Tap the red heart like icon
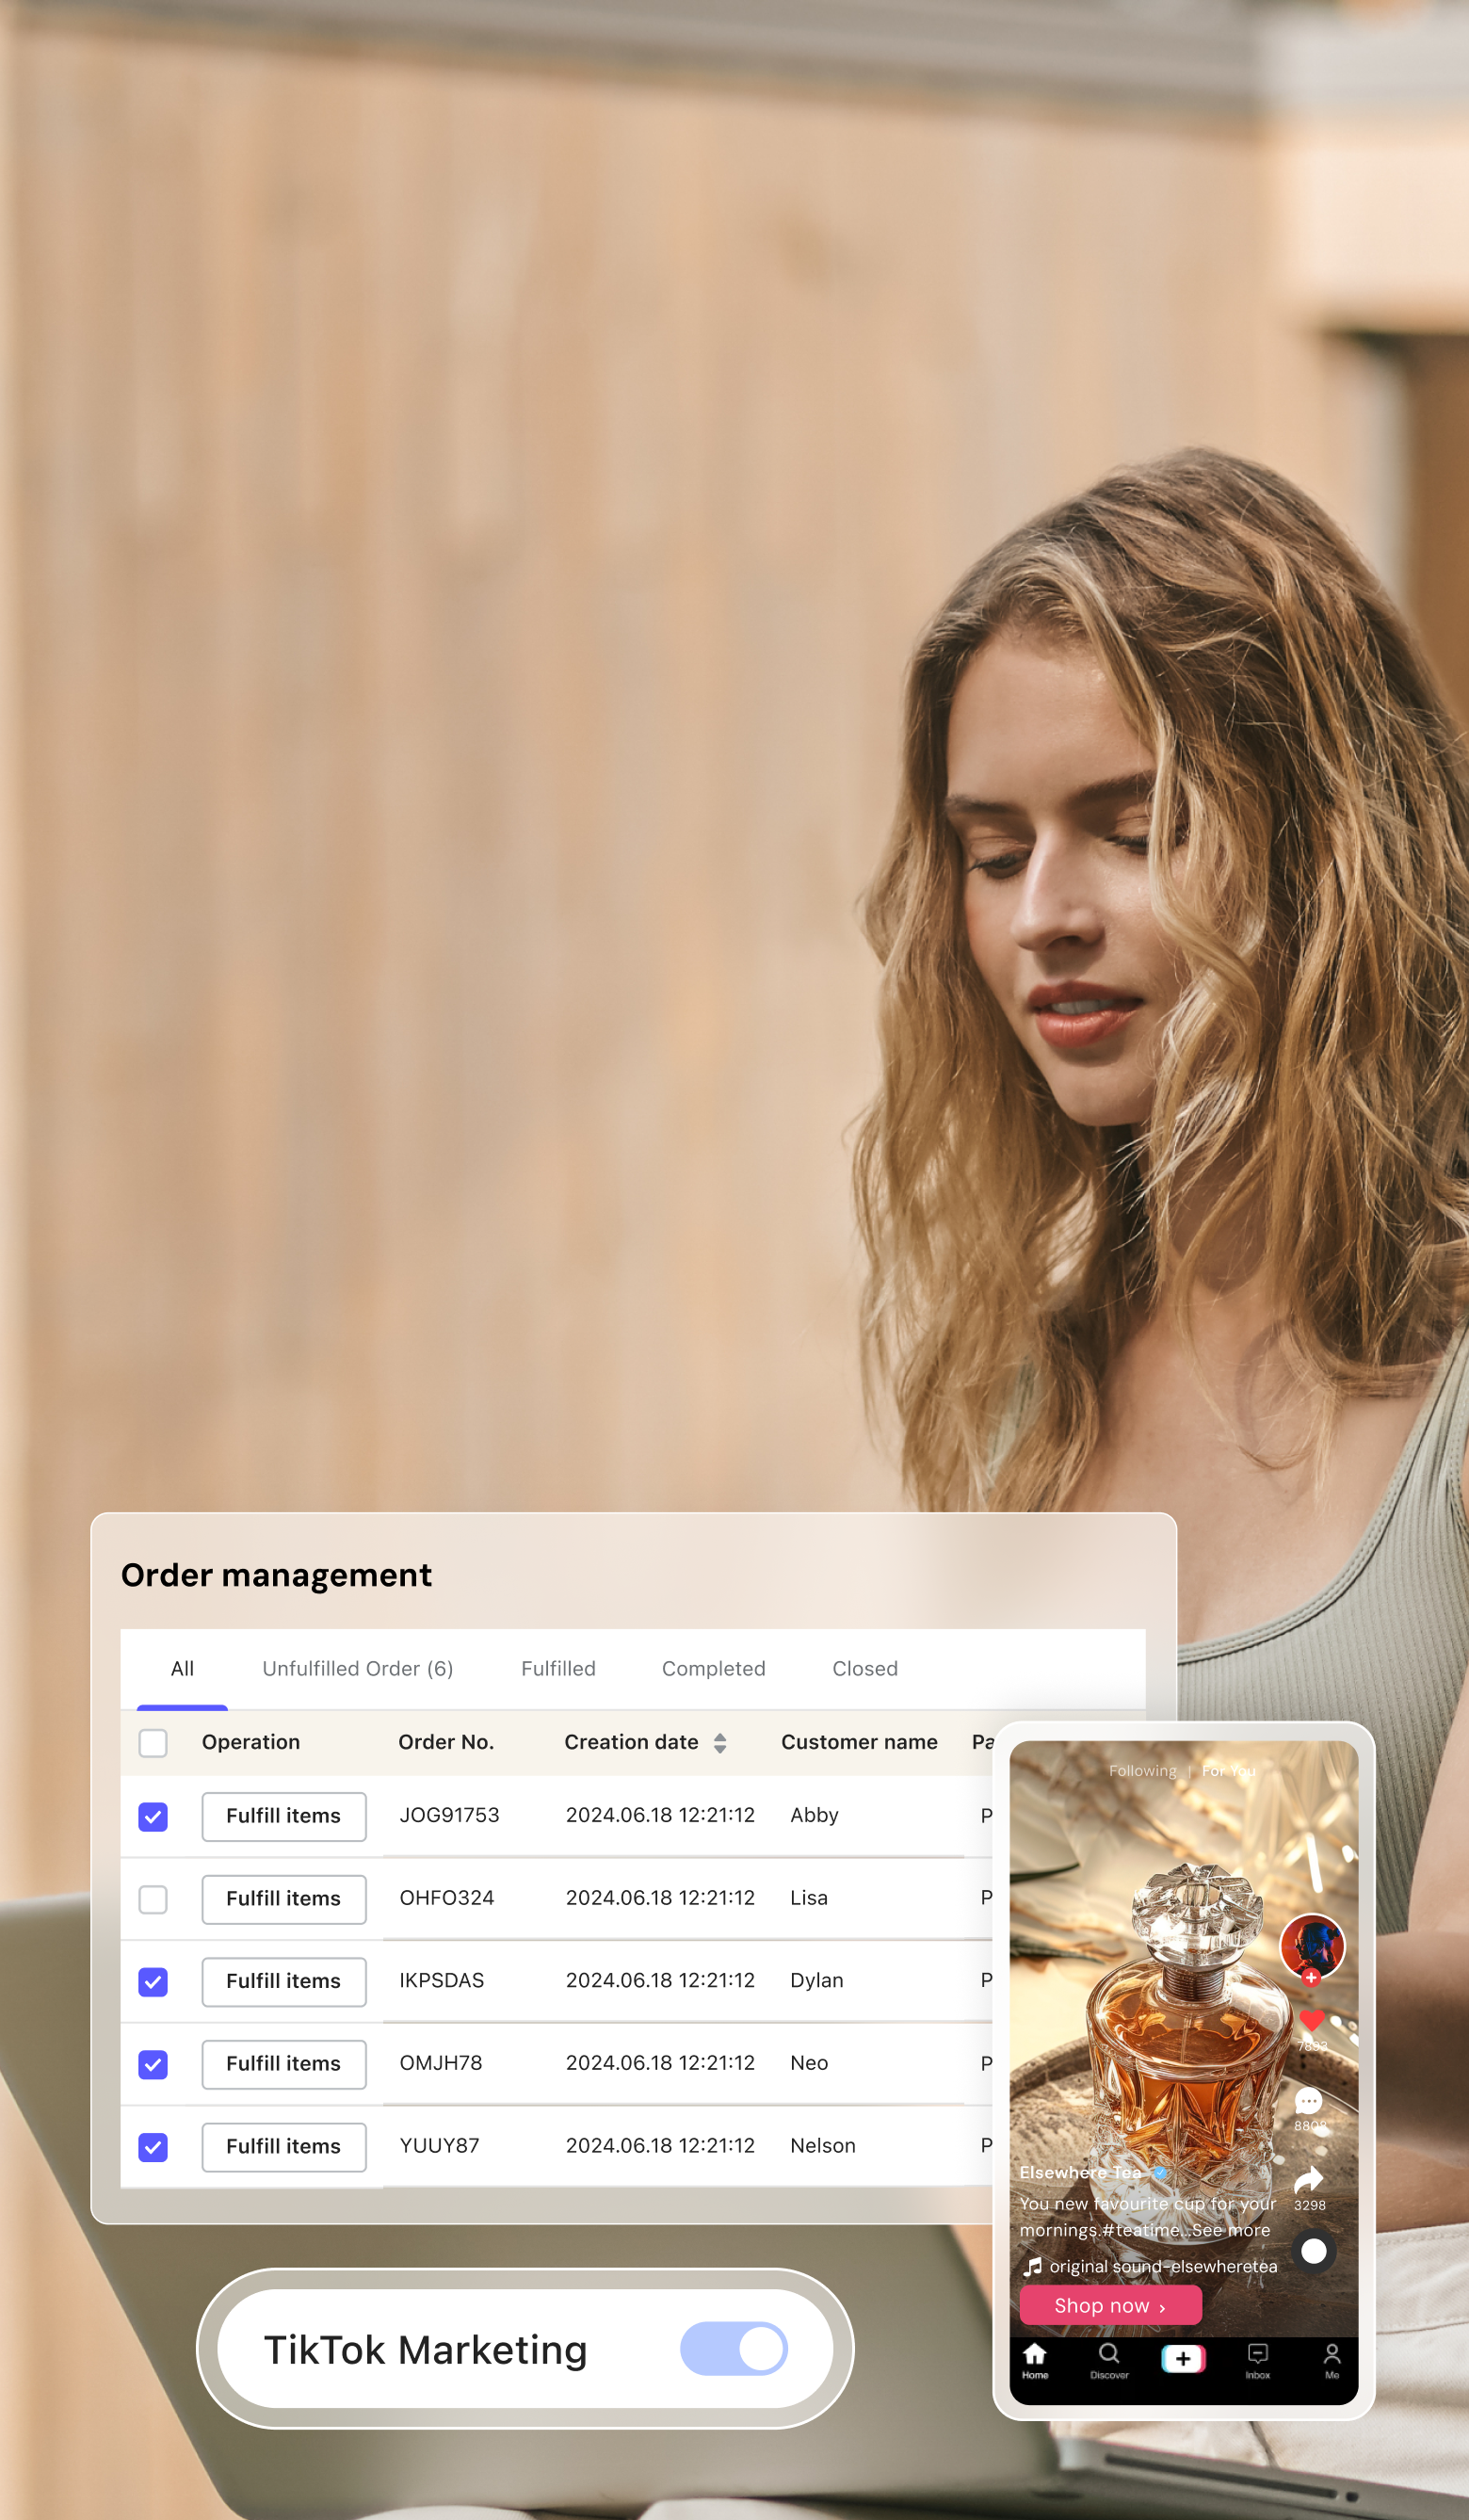 pos(1311,2021)
